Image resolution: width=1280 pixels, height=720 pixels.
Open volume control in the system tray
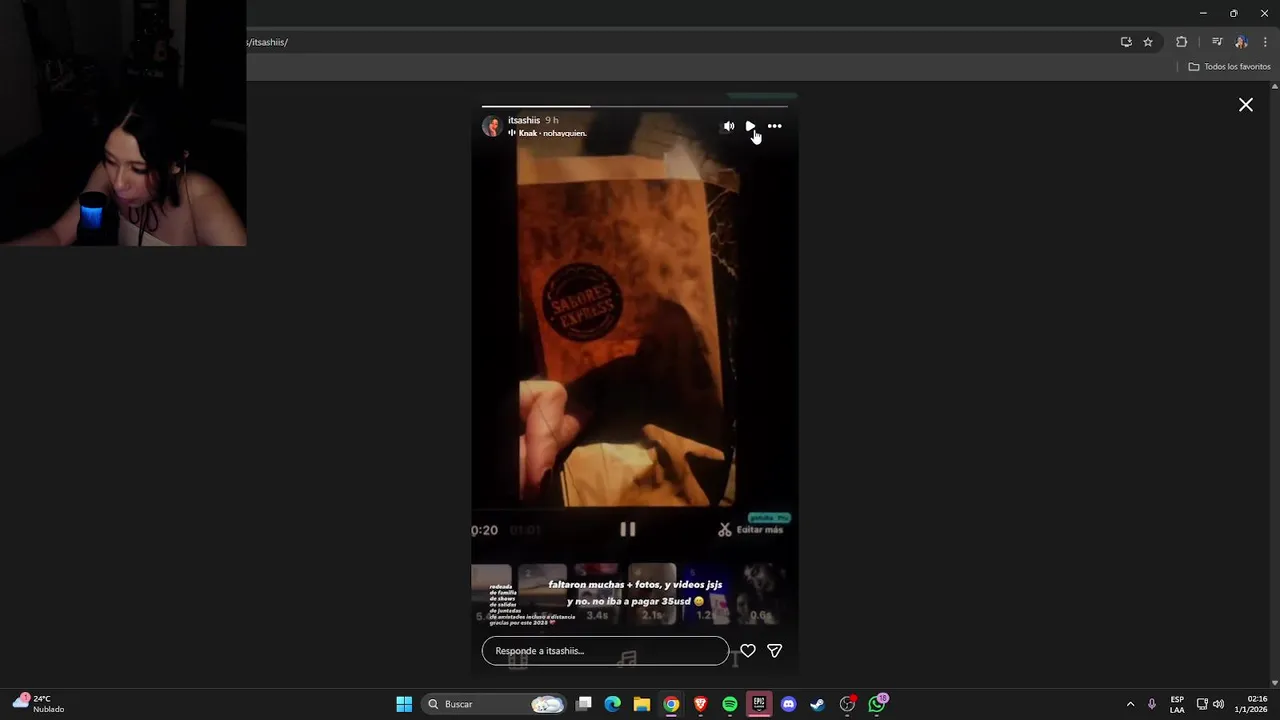click(1218, 704)
